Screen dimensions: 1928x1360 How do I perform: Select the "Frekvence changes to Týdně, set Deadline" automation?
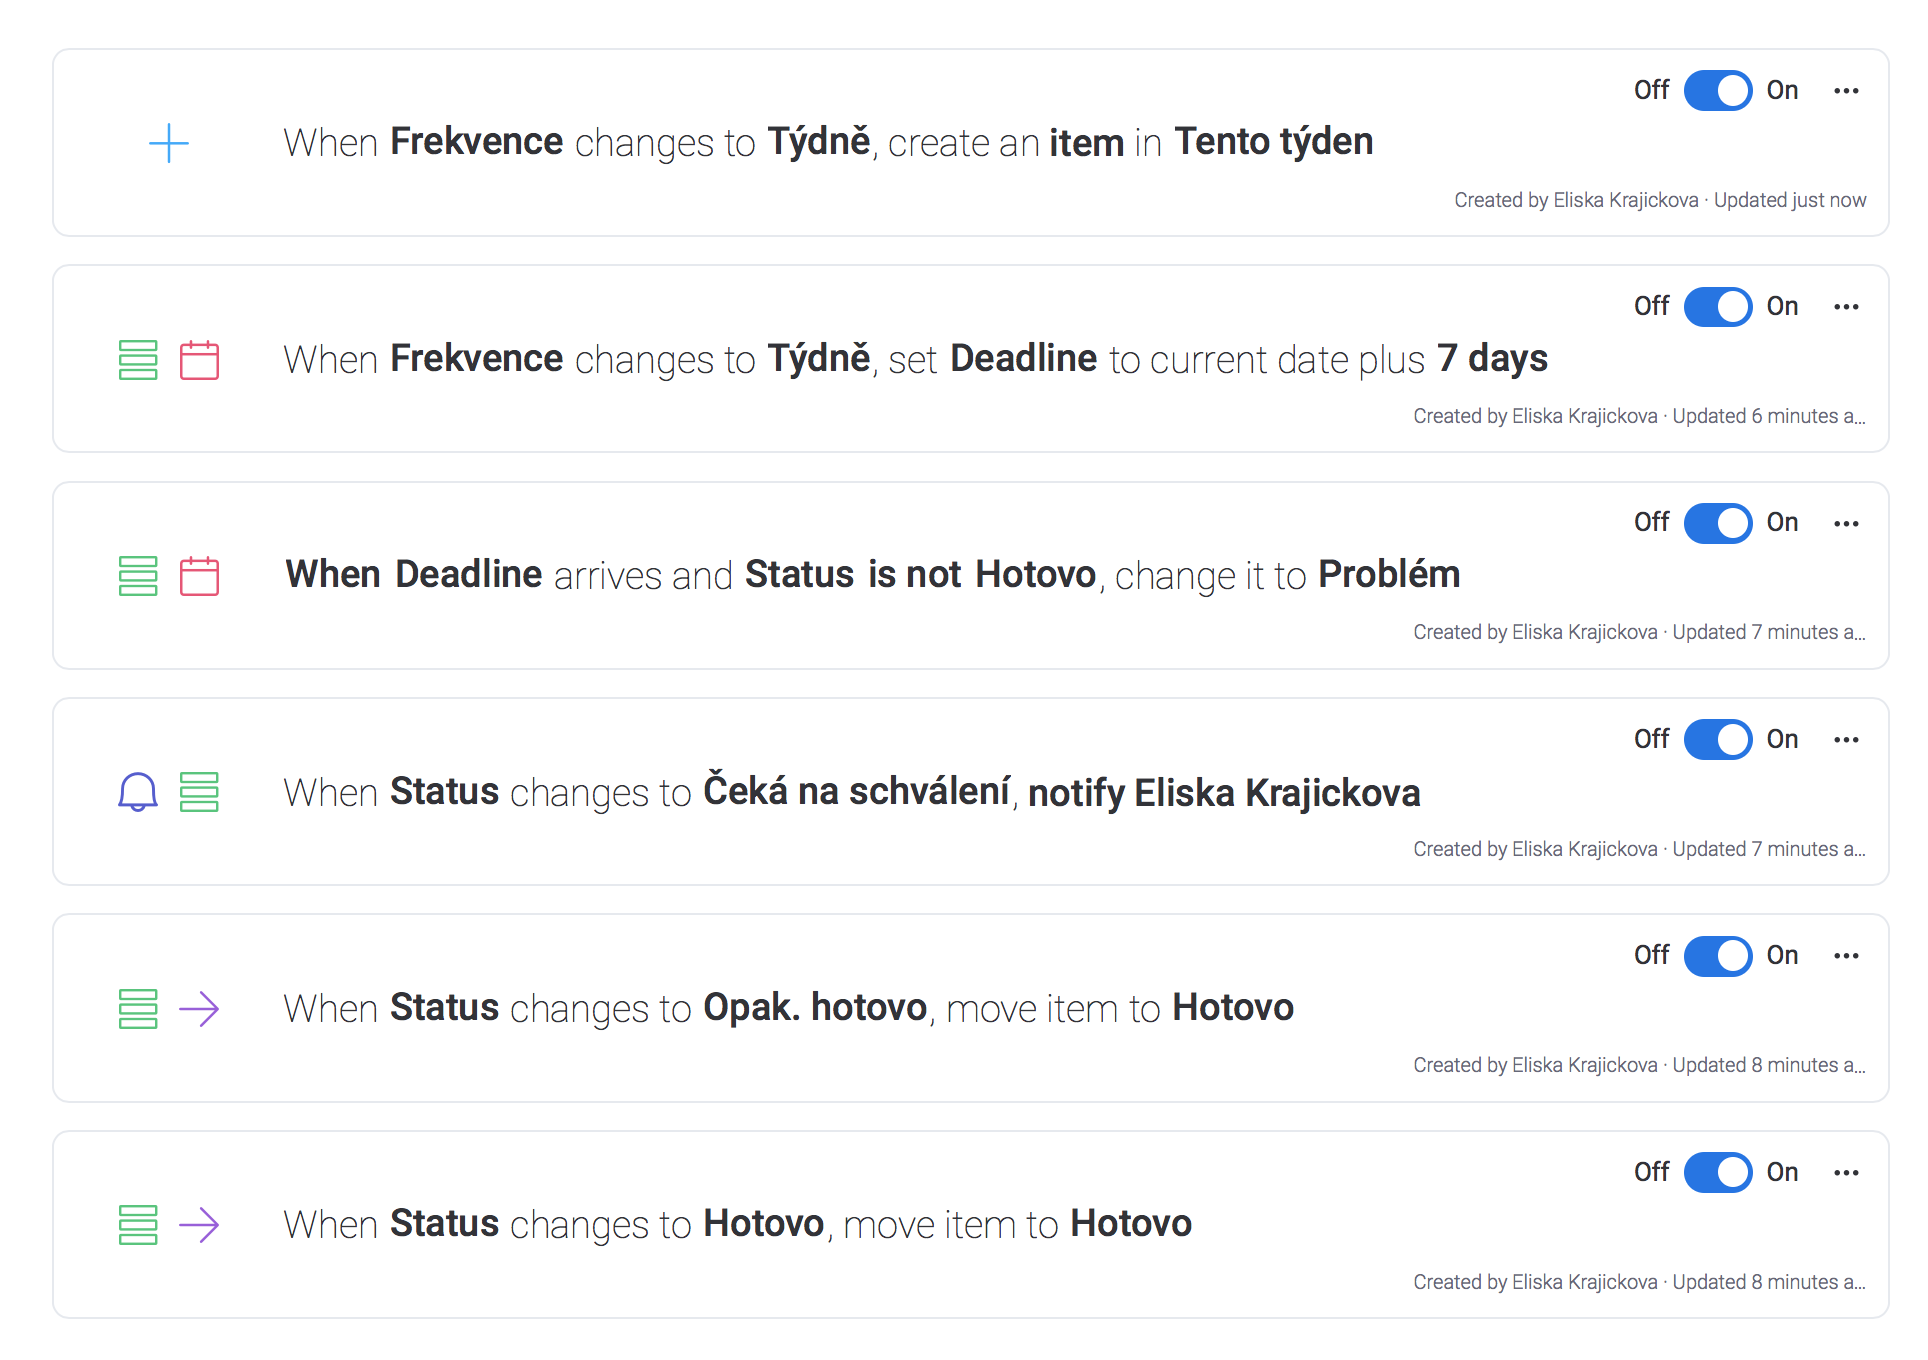(915, 359)
